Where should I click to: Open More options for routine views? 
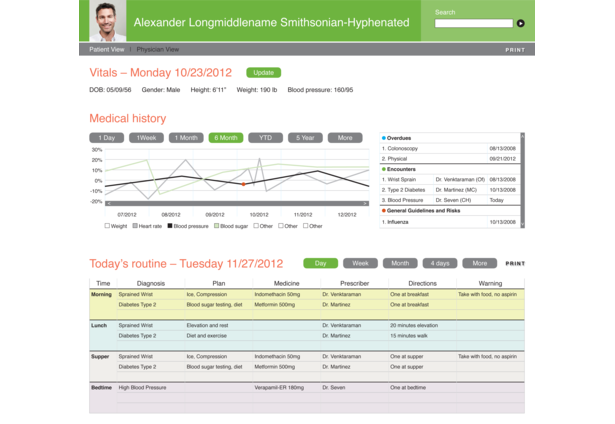click(479, 263)
